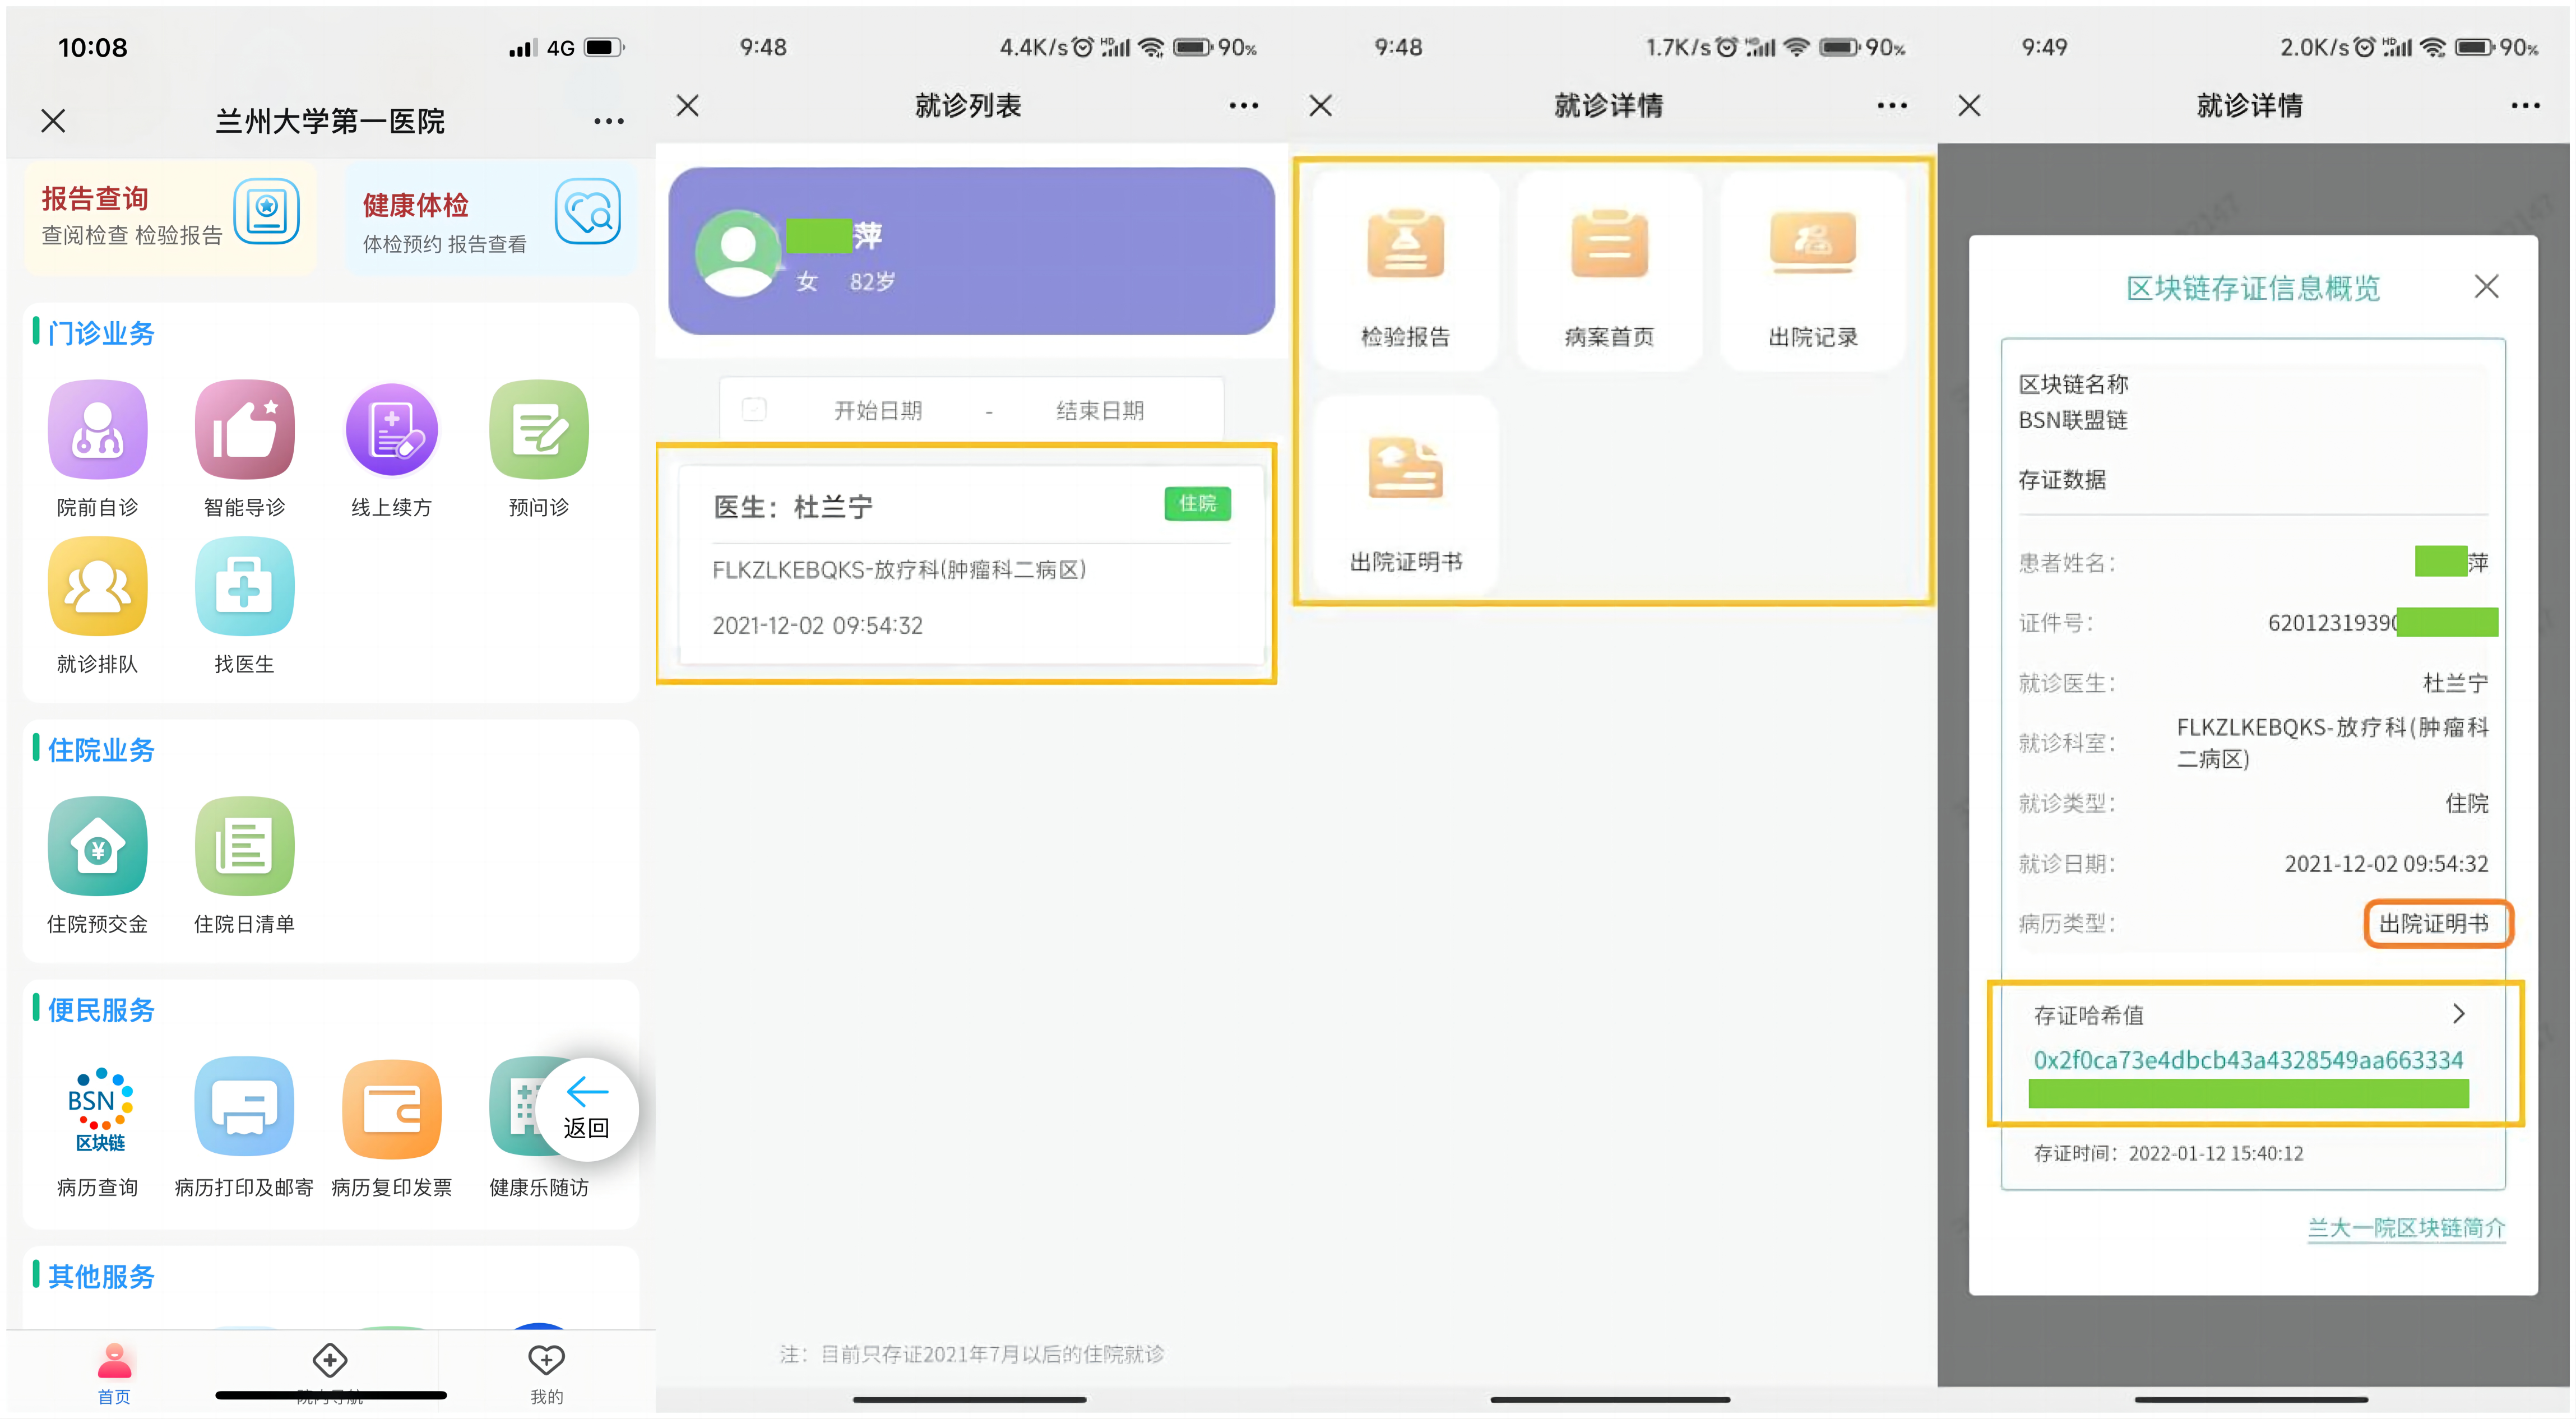The image size is (2576, 1419).
Task: Tap the green 住院 tag on the visit card
Action: point(1197,503)
